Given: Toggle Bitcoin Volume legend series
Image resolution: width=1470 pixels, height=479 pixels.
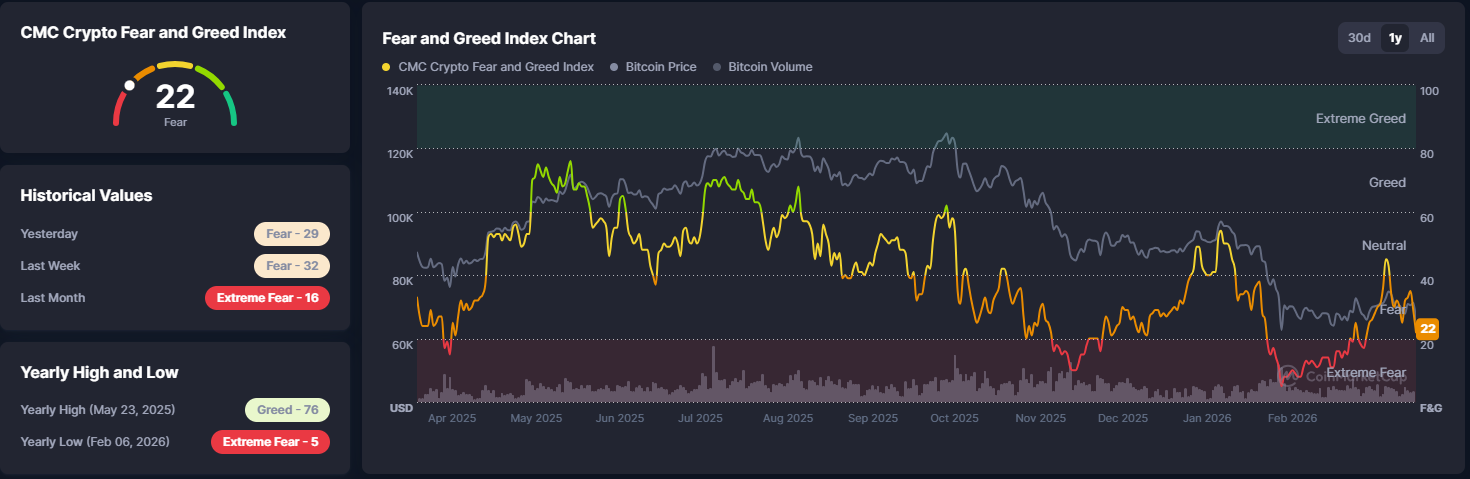Looking at the screenshot, I should point(762,67).
